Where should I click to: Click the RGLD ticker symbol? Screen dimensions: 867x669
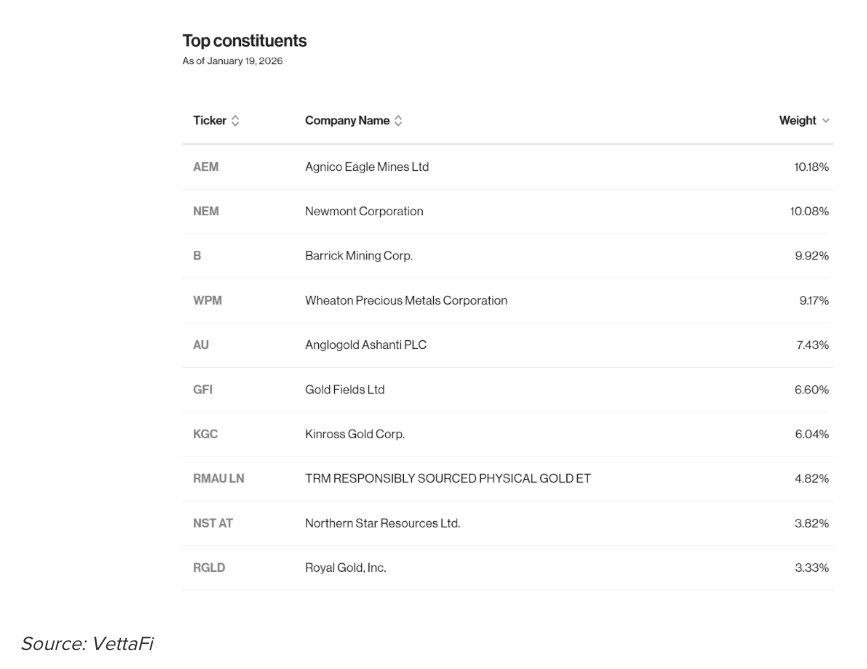(209, 568)
